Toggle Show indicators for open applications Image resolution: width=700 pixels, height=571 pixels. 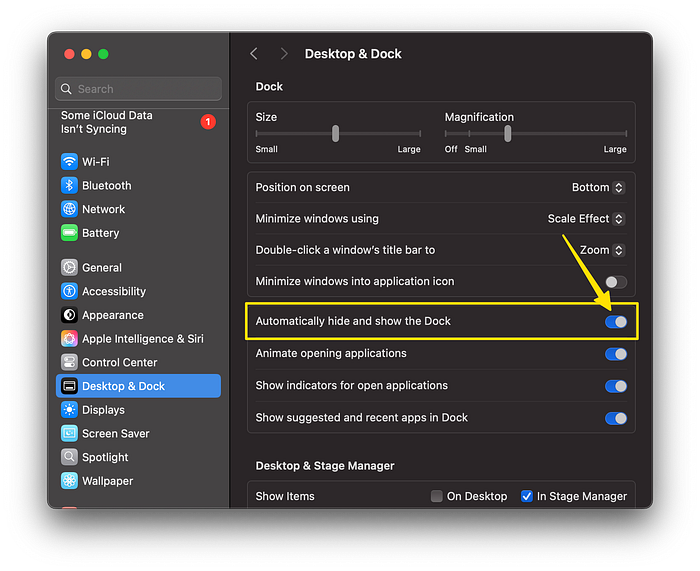pos(616,386)
